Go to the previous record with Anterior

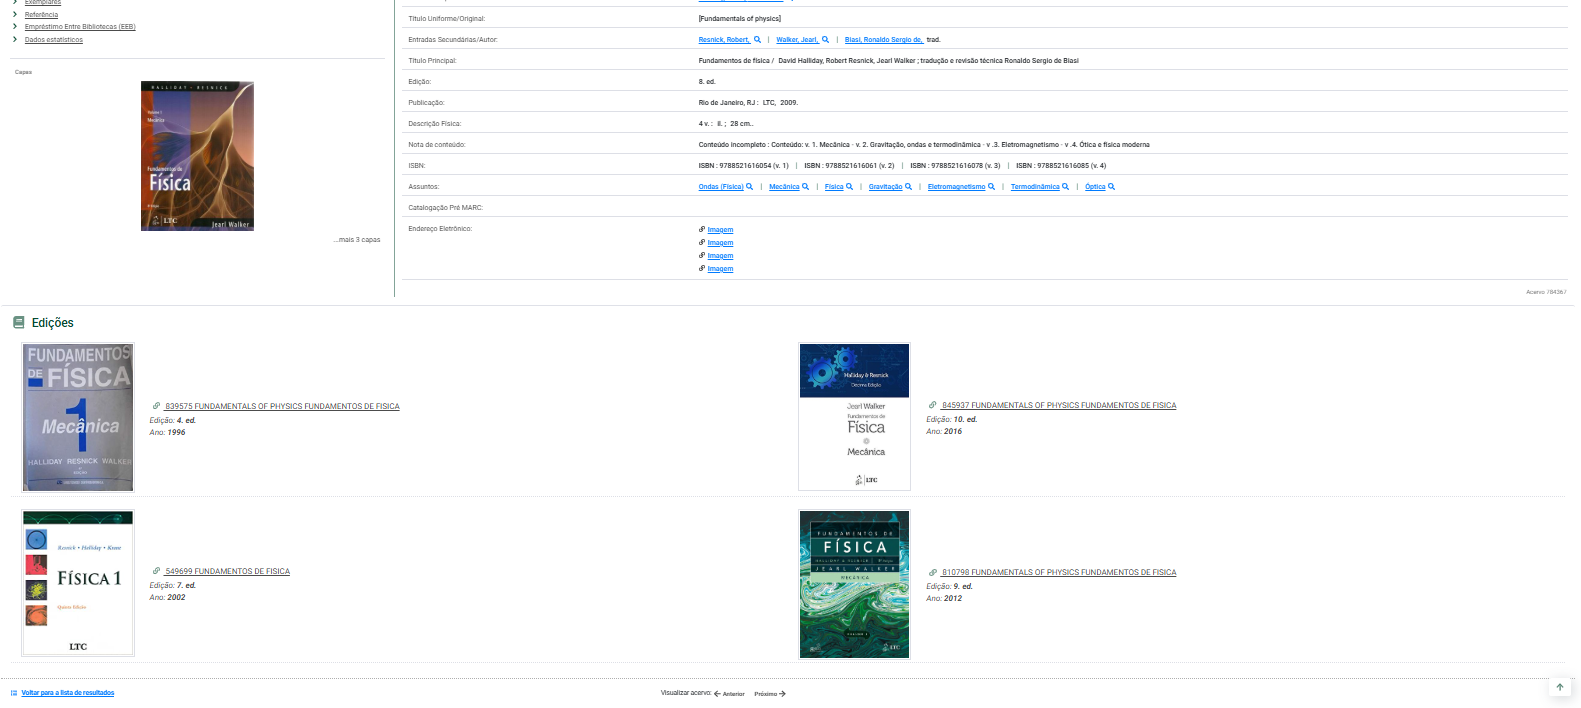click(x=730, y=694)
